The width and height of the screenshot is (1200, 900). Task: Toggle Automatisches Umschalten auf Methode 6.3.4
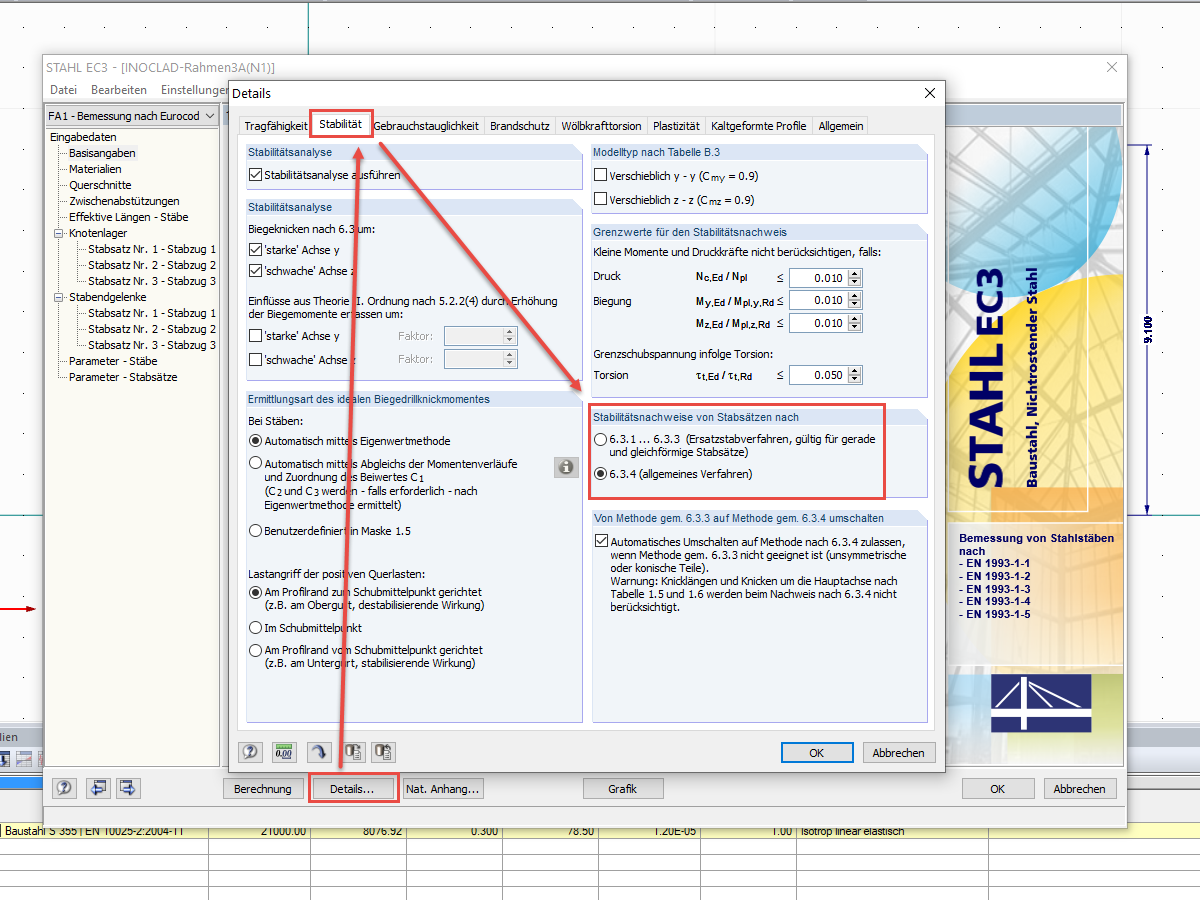(601, 541)
